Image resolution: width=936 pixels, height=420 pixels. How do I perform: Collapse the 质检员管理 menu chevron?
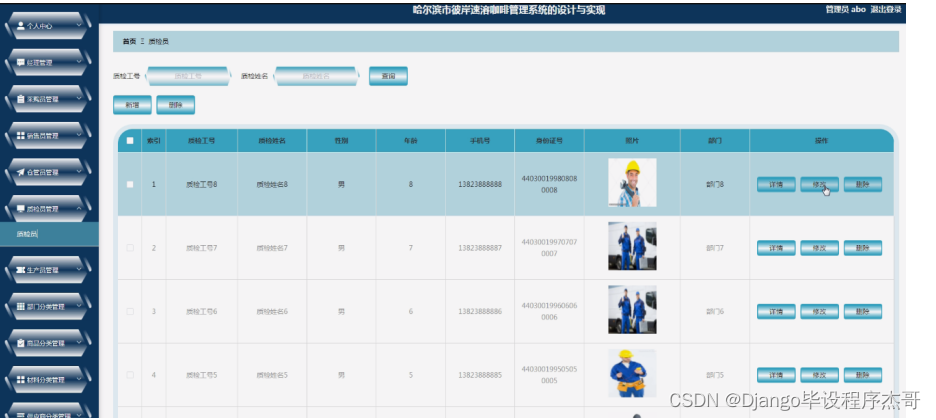[79, 209]
